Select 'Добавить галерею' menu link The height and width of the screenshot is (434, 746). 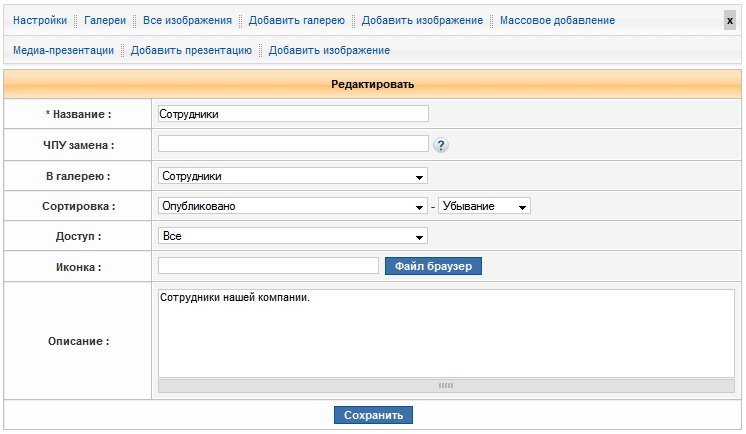coord(297,20)
